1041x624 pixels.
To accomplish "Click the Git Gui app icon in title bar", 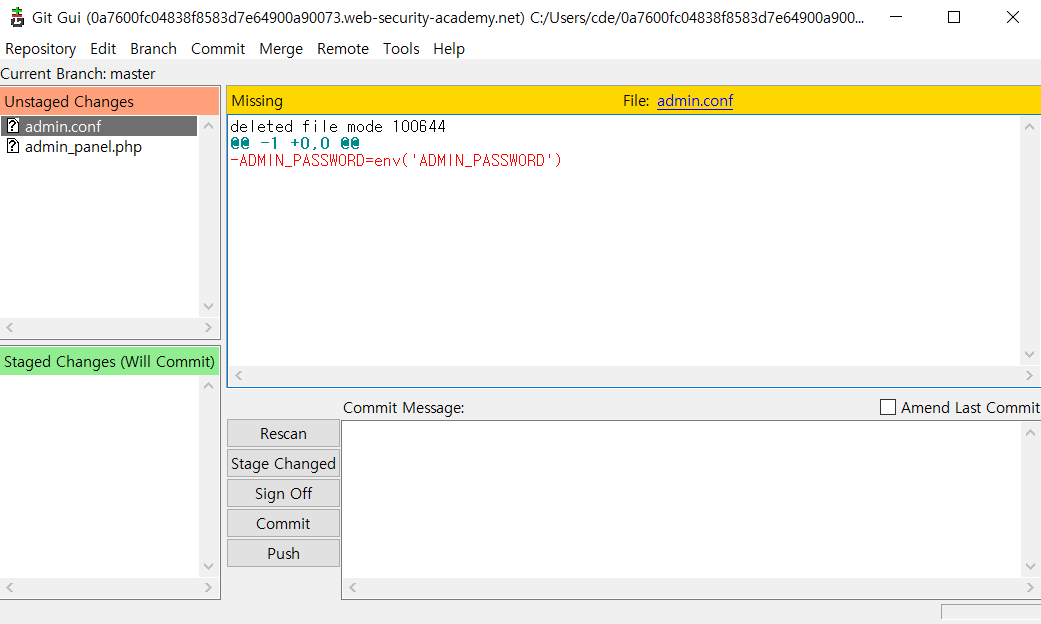I will [x=17, y=17].
